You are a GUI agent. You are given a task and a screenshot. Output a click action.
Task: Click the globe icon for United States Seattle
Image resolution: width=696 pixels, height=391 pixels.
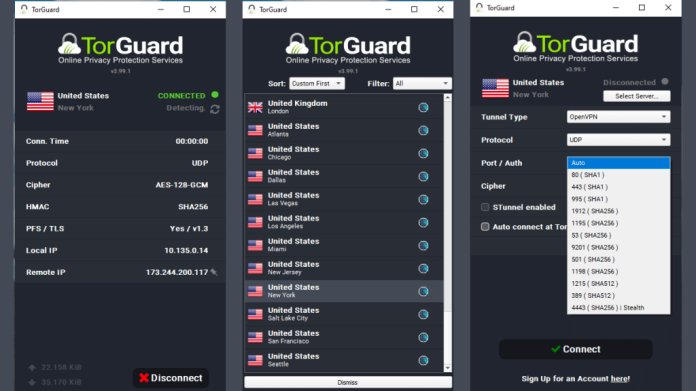pos(423,360)
